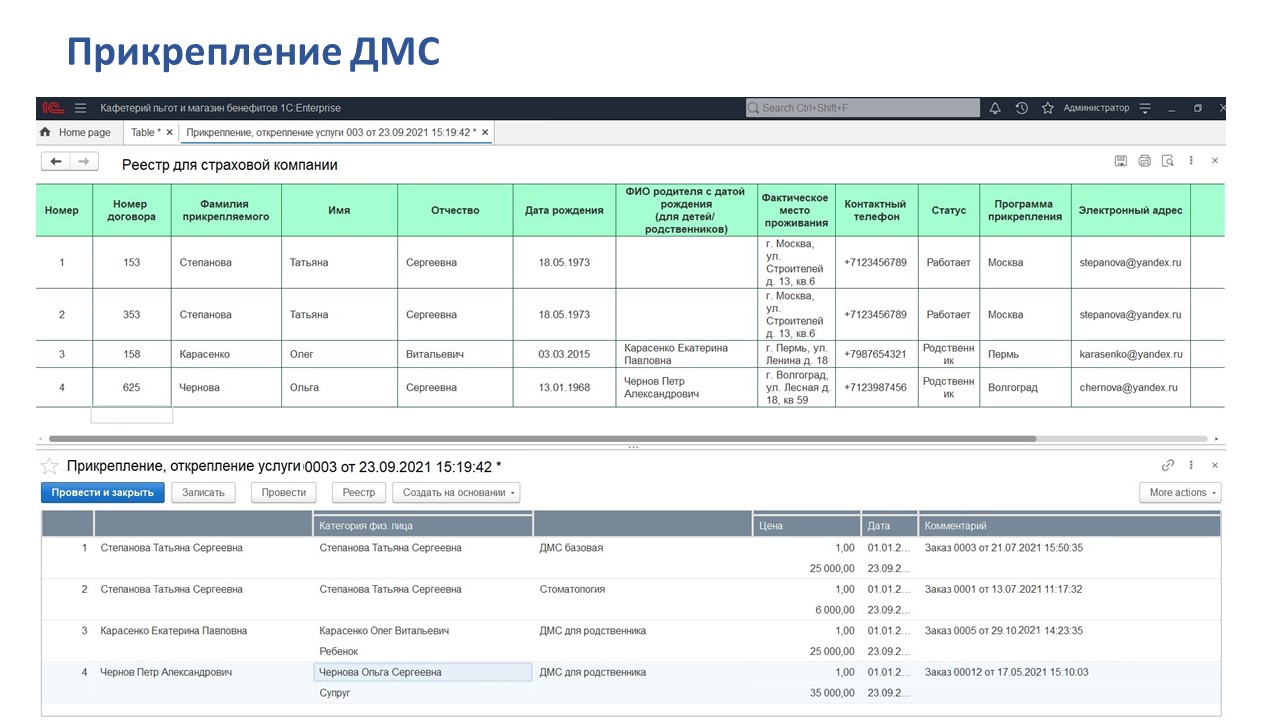Viewport: 1280px width, 720px height.
Task: Close the Прикрепление, открепление услуги tab
Action: click(484, 132)
